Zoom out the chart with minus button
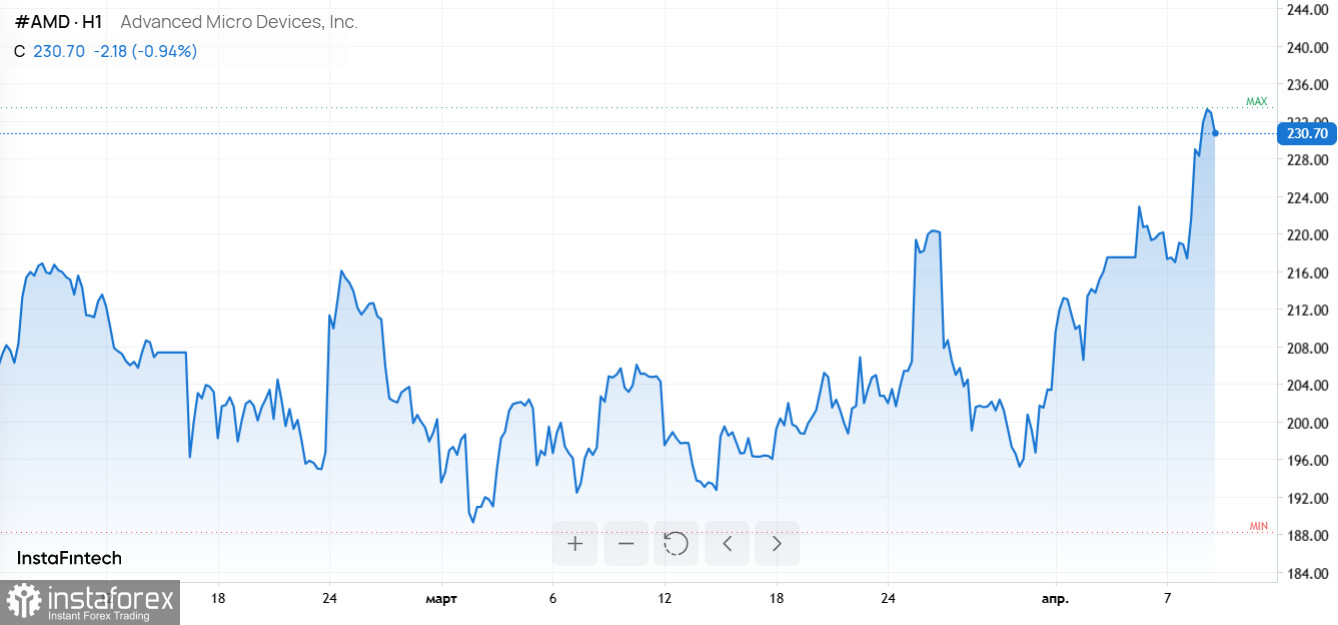The image size is (1338, 625). tap(626, 544)
